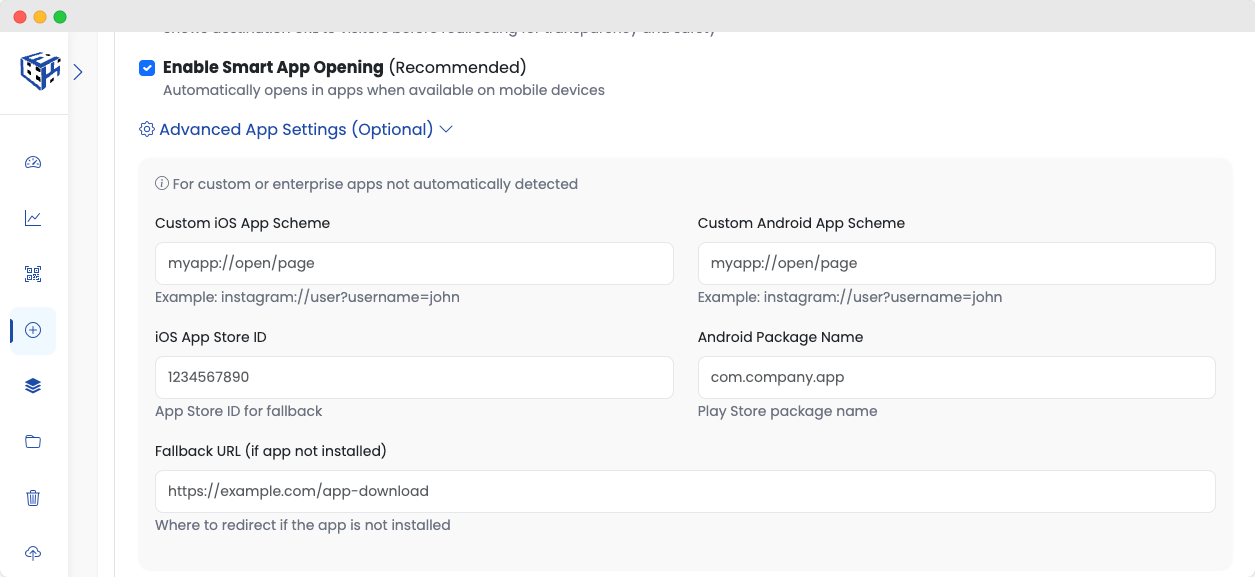Select the Android Package Name input
Image resolution: width=1255 pixels, height=577 pixels.
[956, 378]
